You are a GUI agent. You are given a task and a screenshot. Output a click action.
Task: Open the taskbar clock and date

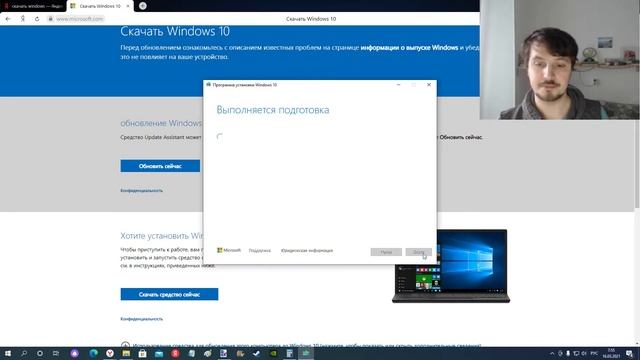(x=611, y=353)
